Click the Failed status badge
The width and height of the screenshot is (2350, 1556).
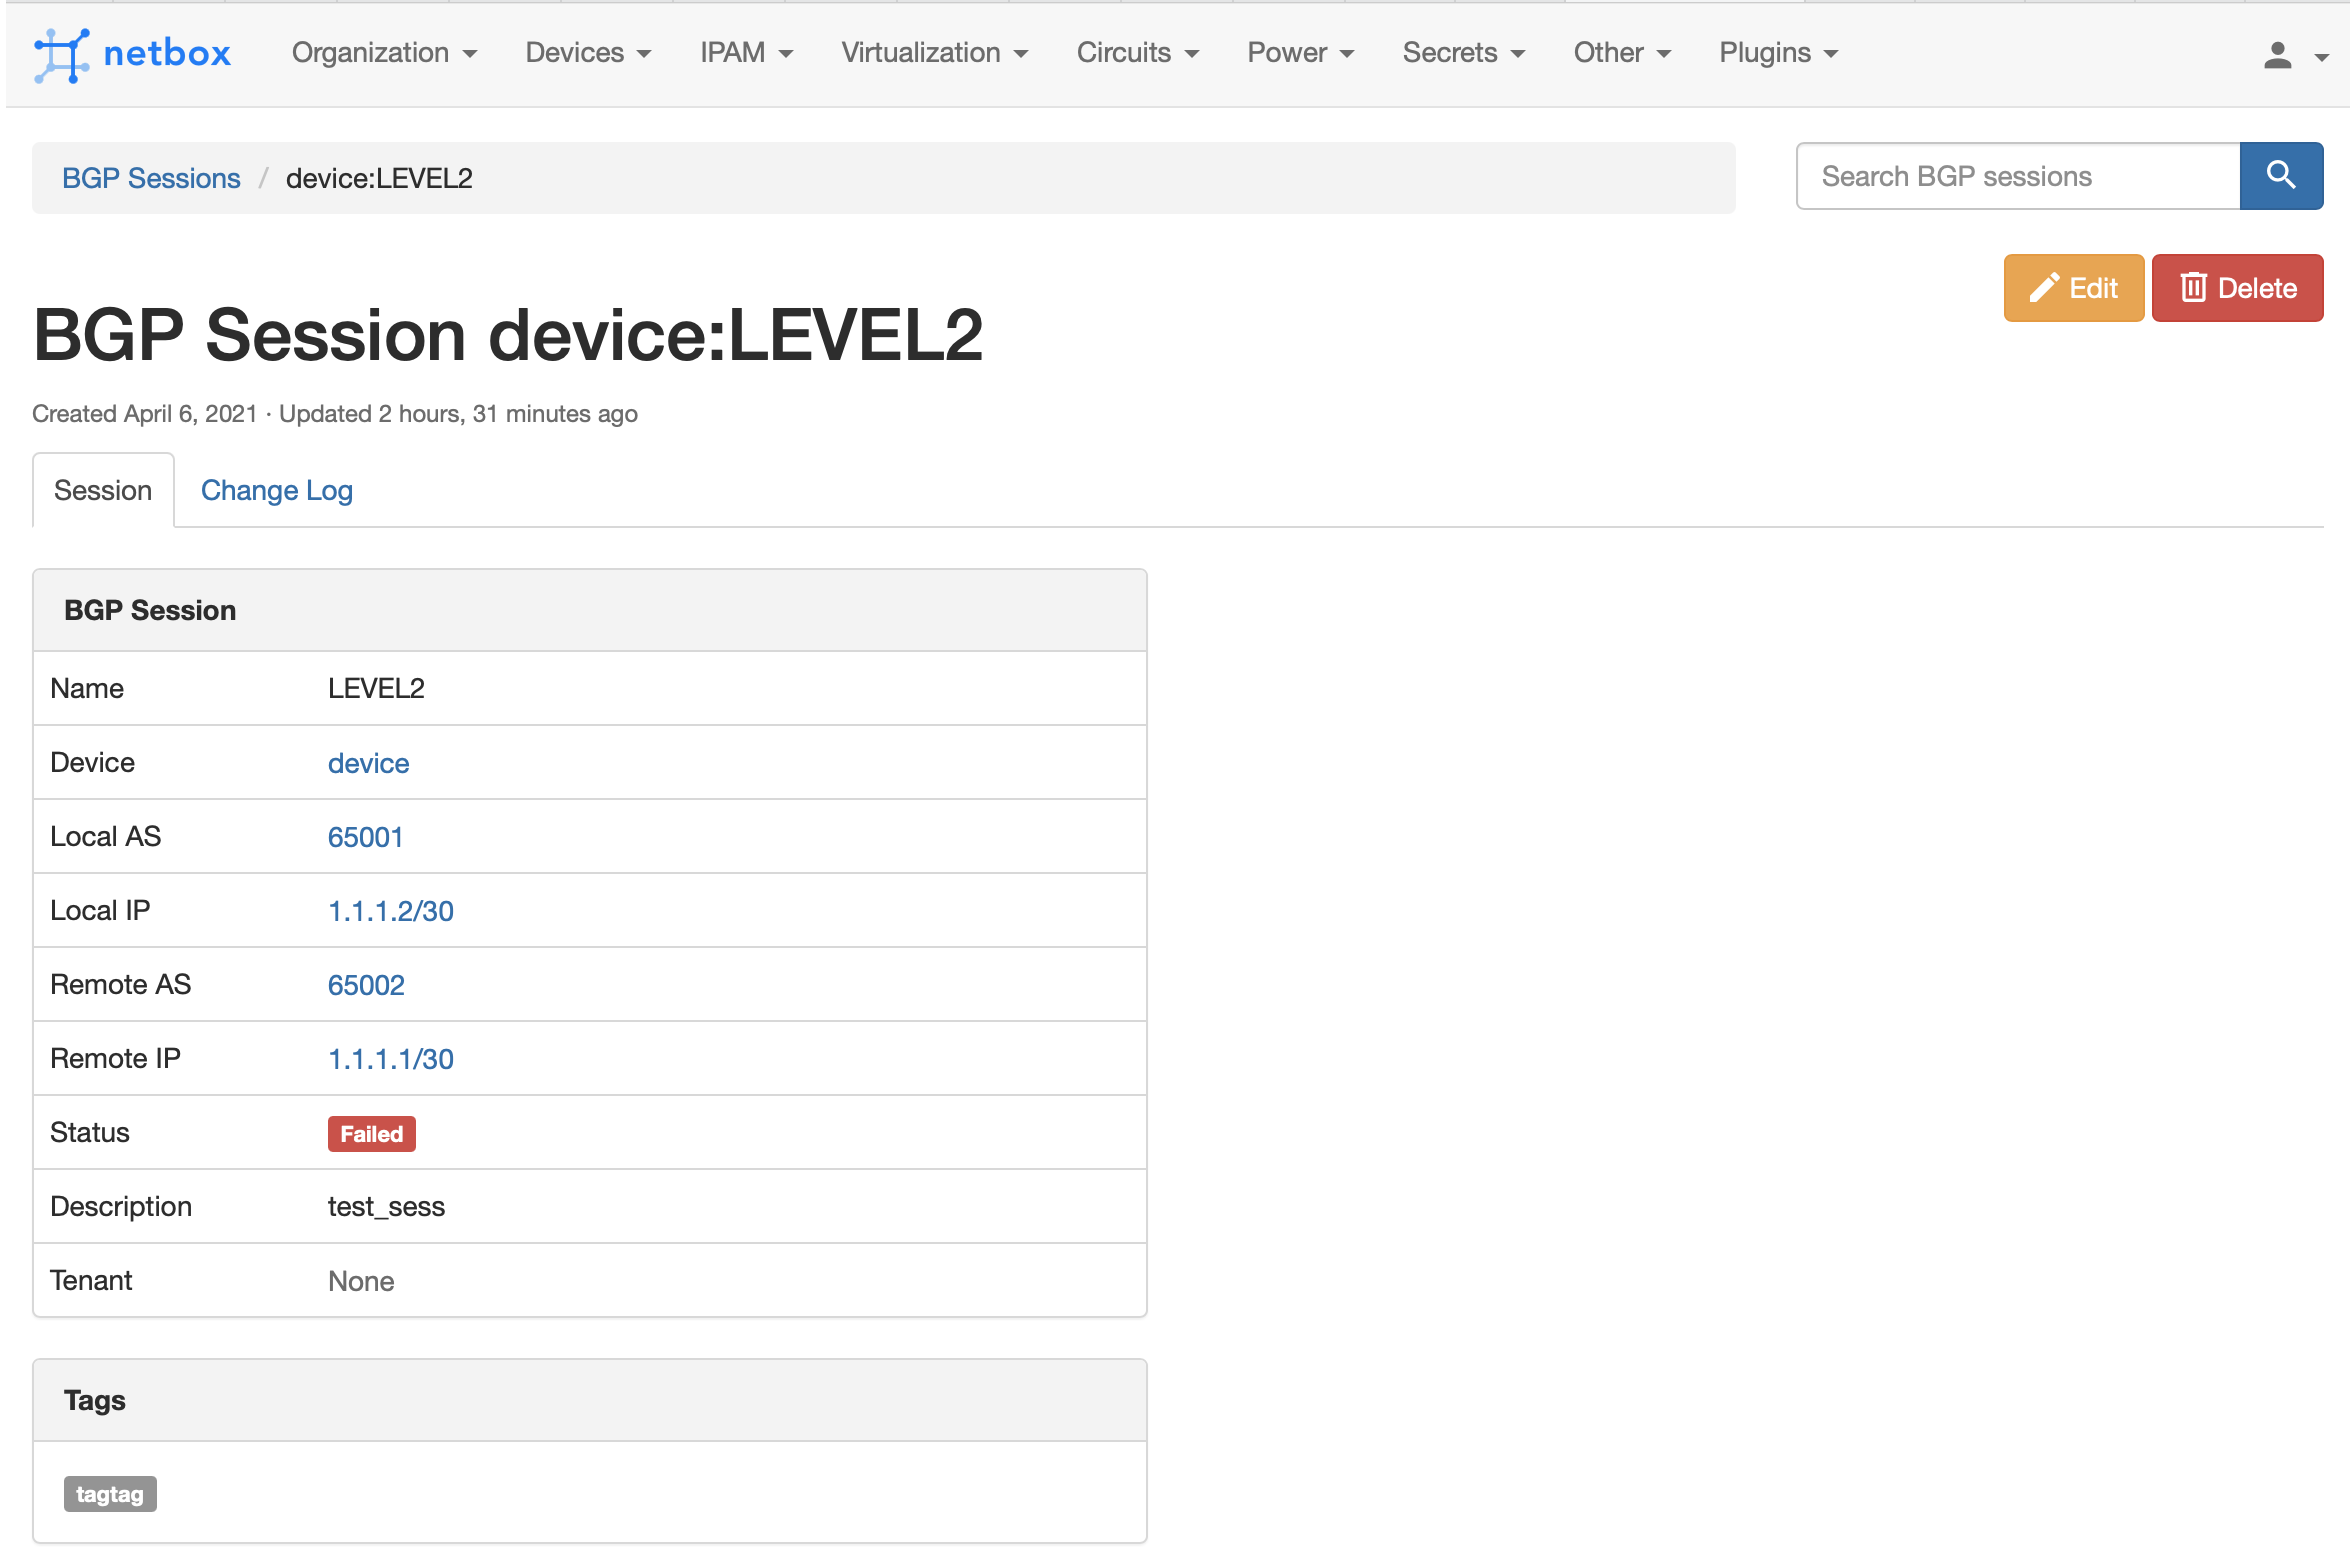click(370, 1132)
